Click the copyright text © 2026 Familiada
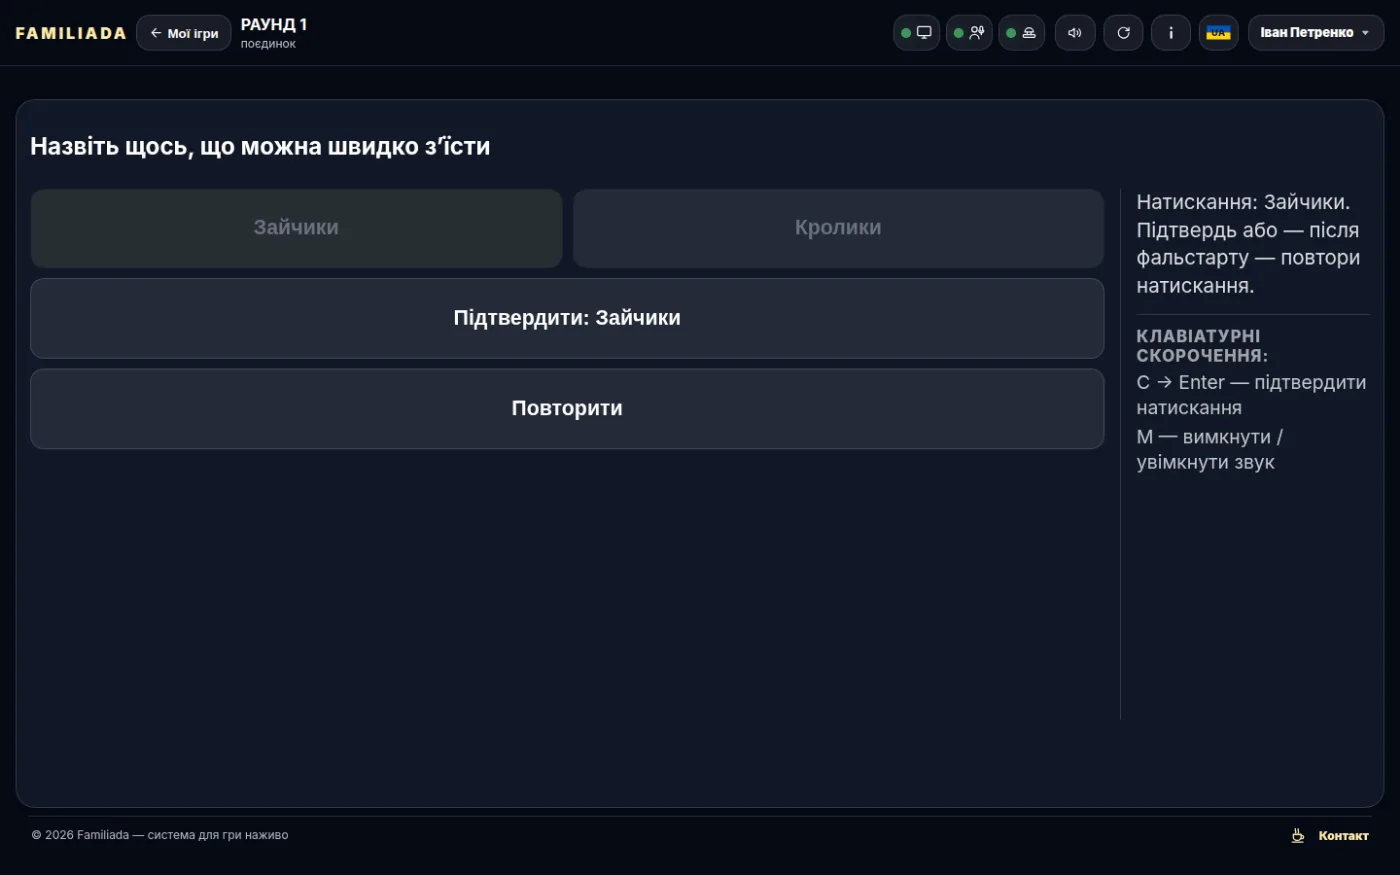 tap(160, 835)
